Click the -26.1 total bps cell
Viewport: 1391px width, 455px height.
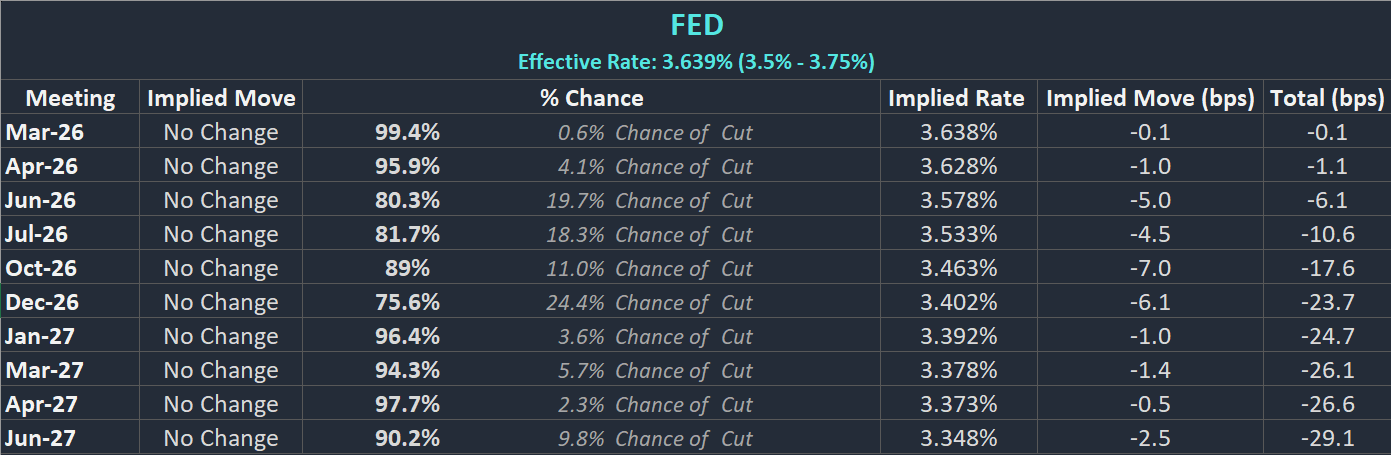coord(1327,370)
